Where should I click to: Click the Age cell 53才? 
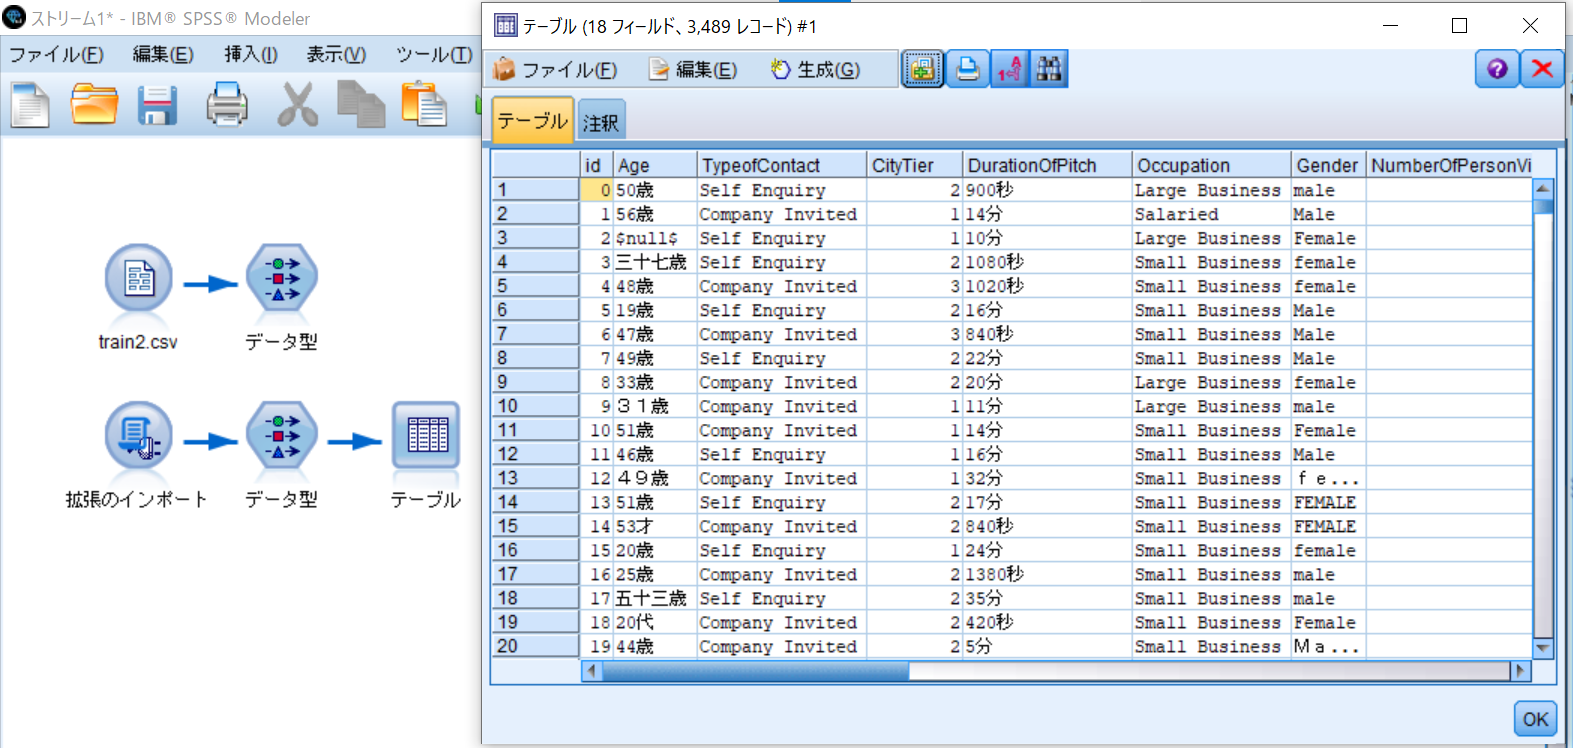(655, 526)
